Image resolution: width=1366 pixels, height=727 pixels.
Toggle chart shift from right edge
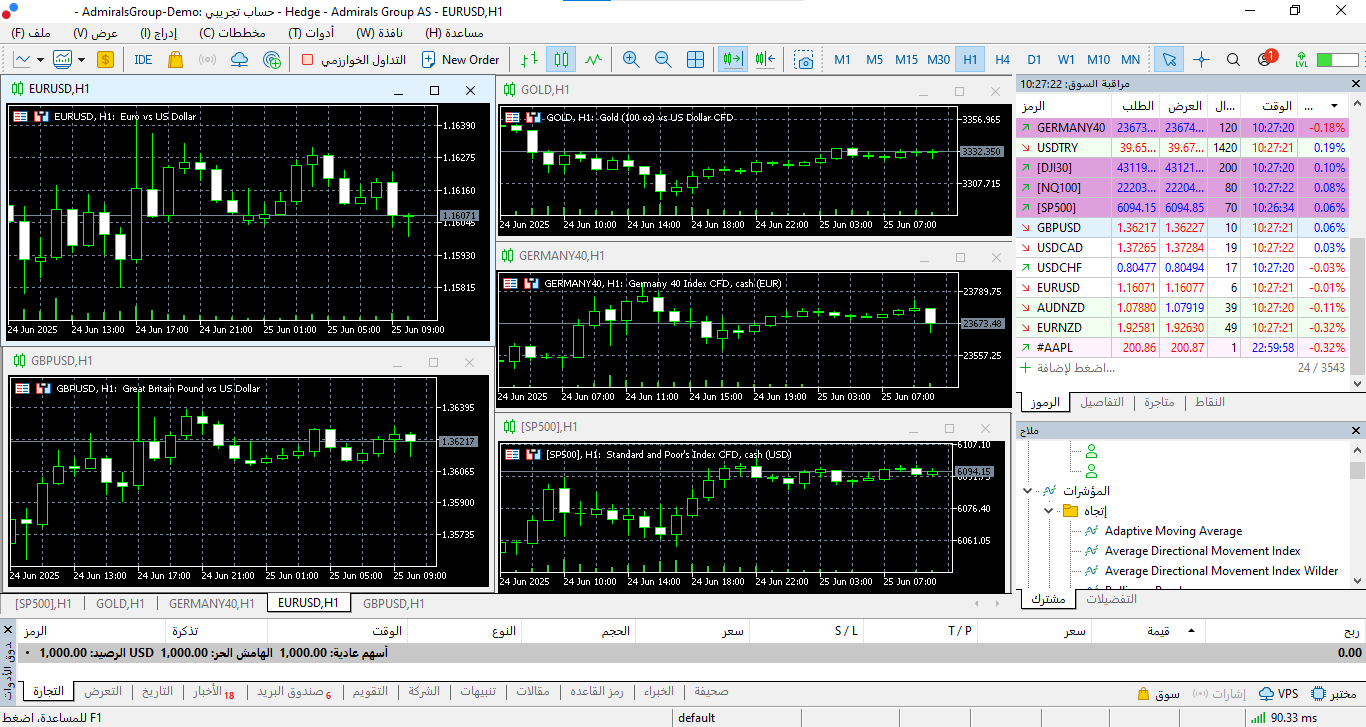click(766, 60)
